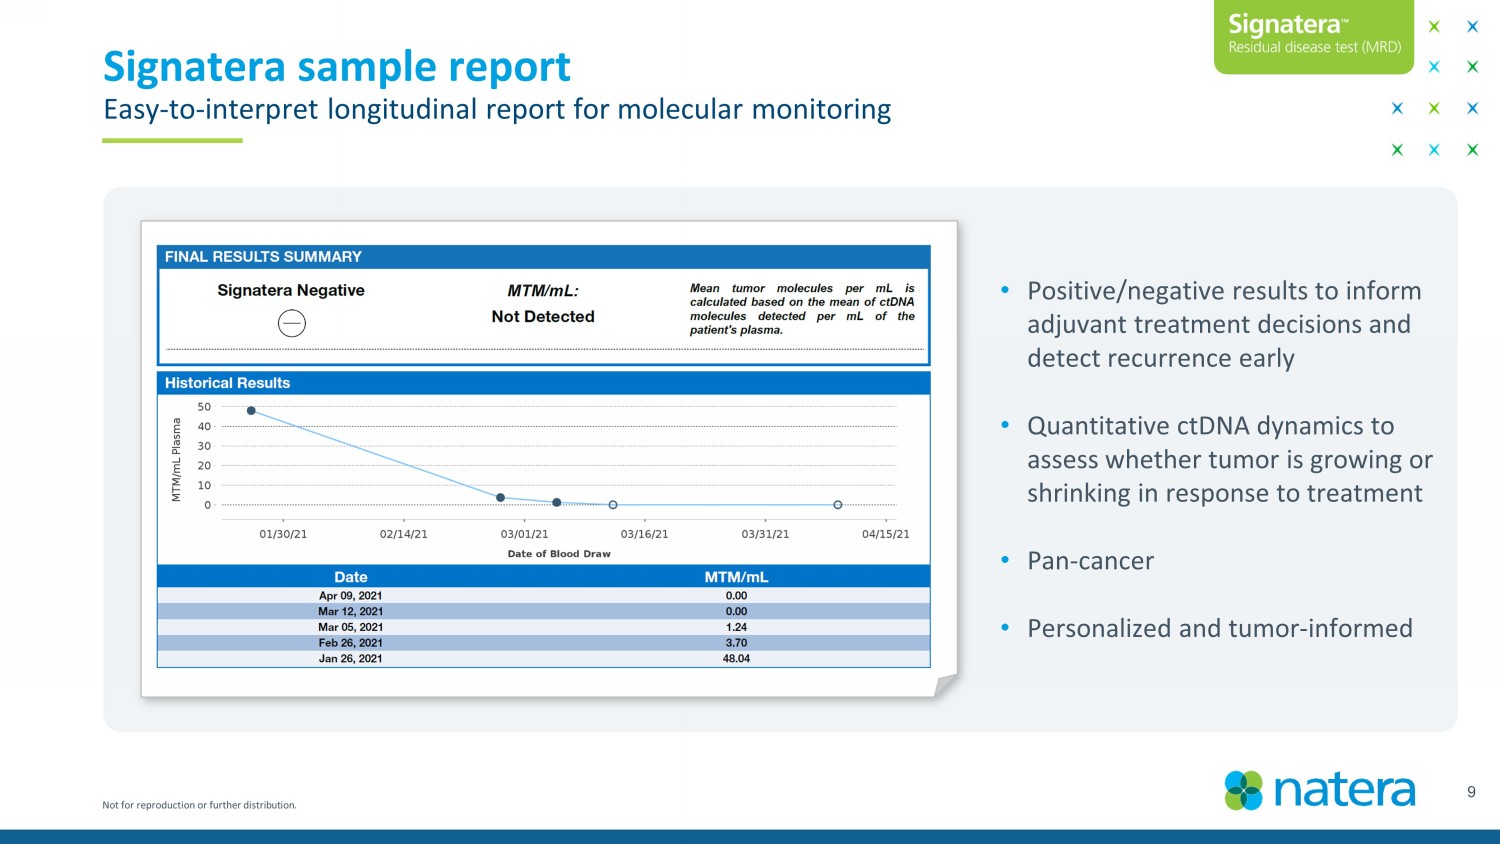Click the Not Detected result text
The image size is (1500, 844).
pyautogui.click(x=543, y=317)
